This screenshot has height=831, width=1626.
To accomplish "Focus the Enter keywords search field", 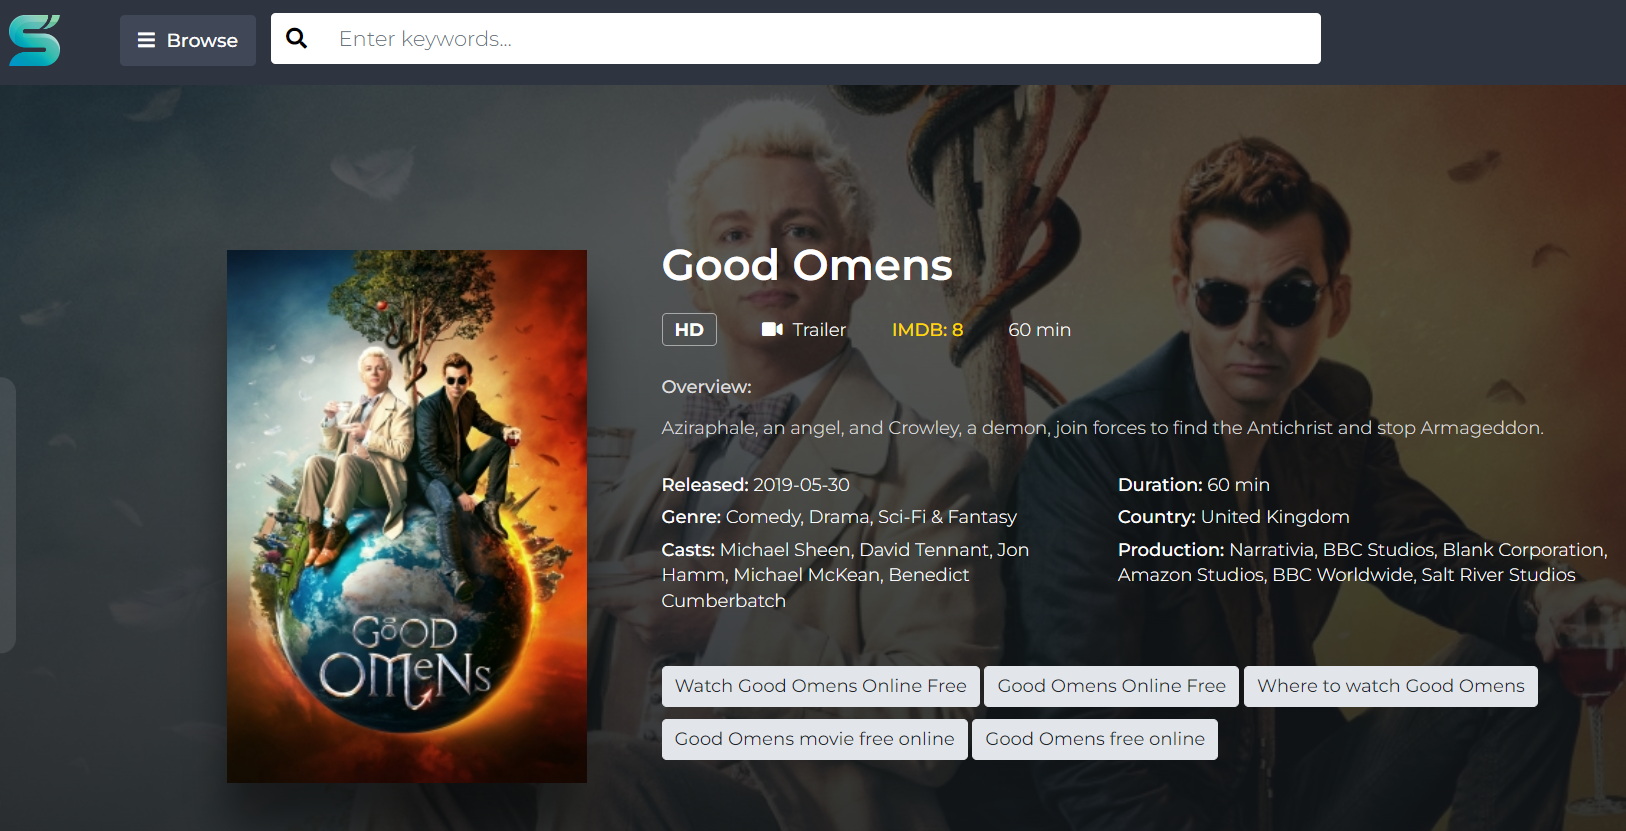I will click(x=820, y=39).
